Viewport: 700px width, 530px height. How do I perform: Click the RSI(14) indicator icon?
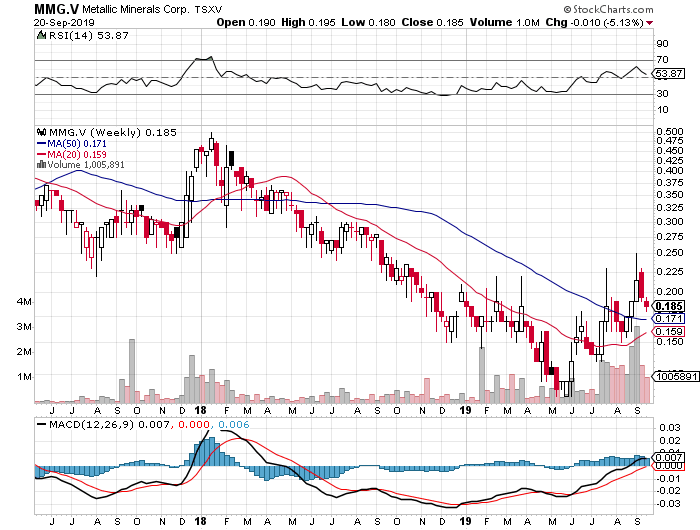pos(41,35)
